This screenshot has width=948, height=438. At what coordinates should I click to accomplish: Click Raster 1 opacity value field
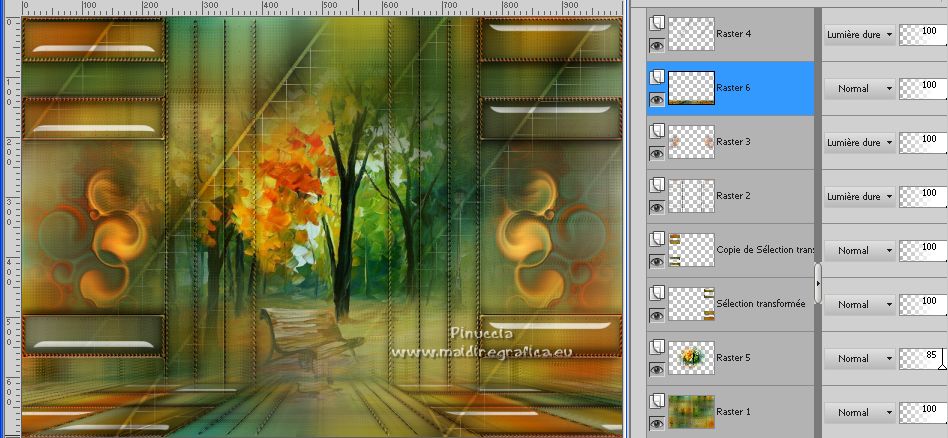[x=923, y=413]
